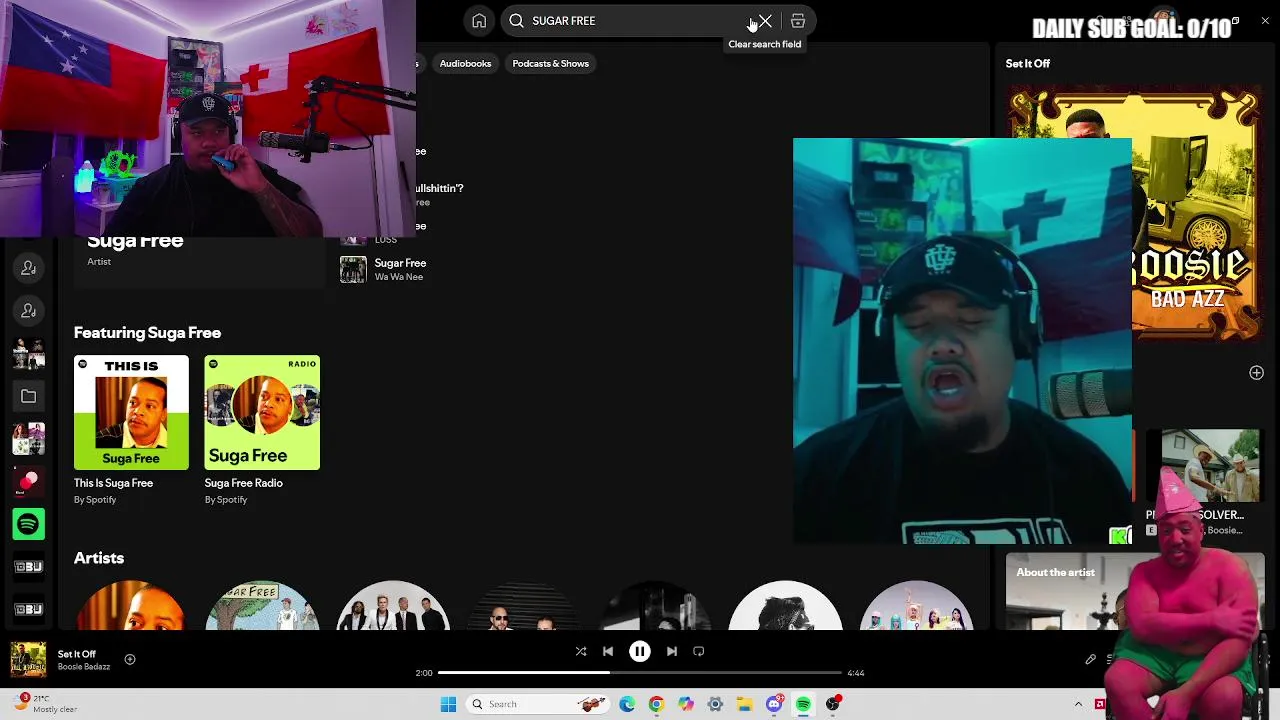Skip to the previous track
Image resolution: width=1280 pixels, height=720 pixels.
click(x=608, y=652)
